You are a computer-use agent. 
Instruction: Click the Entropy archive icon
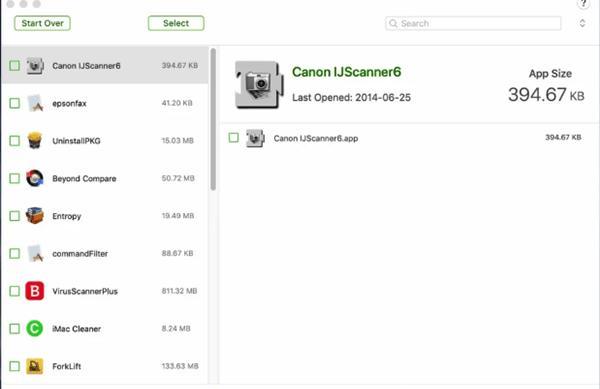tap(35, 216)
